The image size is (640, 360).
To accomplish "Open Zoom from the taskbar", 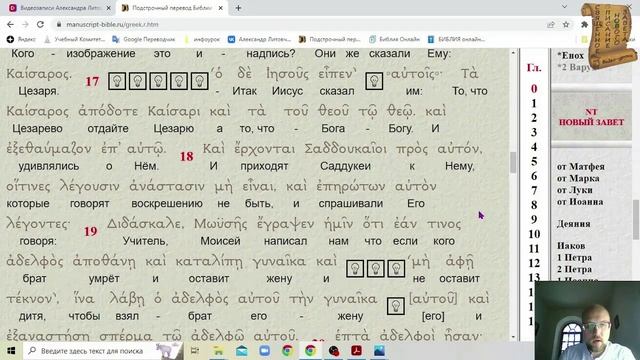I will click(264, 351).
